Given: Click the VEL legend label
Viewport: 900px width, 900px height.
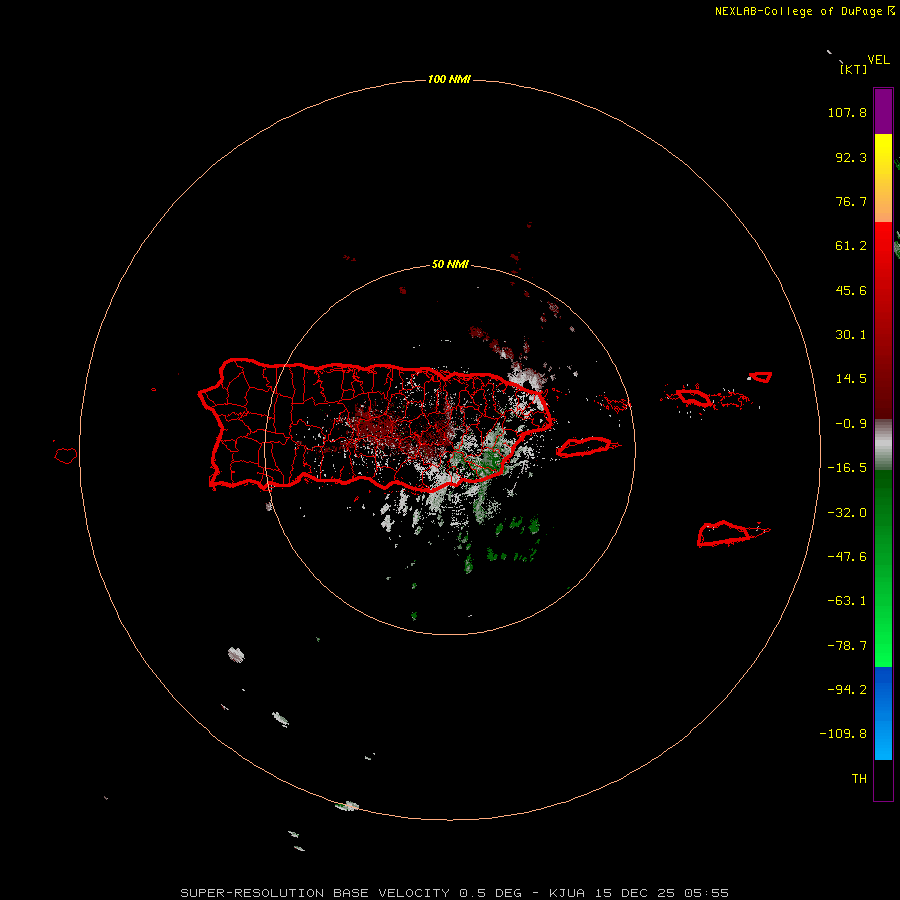Looking at the screenshot, I should coord(878,59).
